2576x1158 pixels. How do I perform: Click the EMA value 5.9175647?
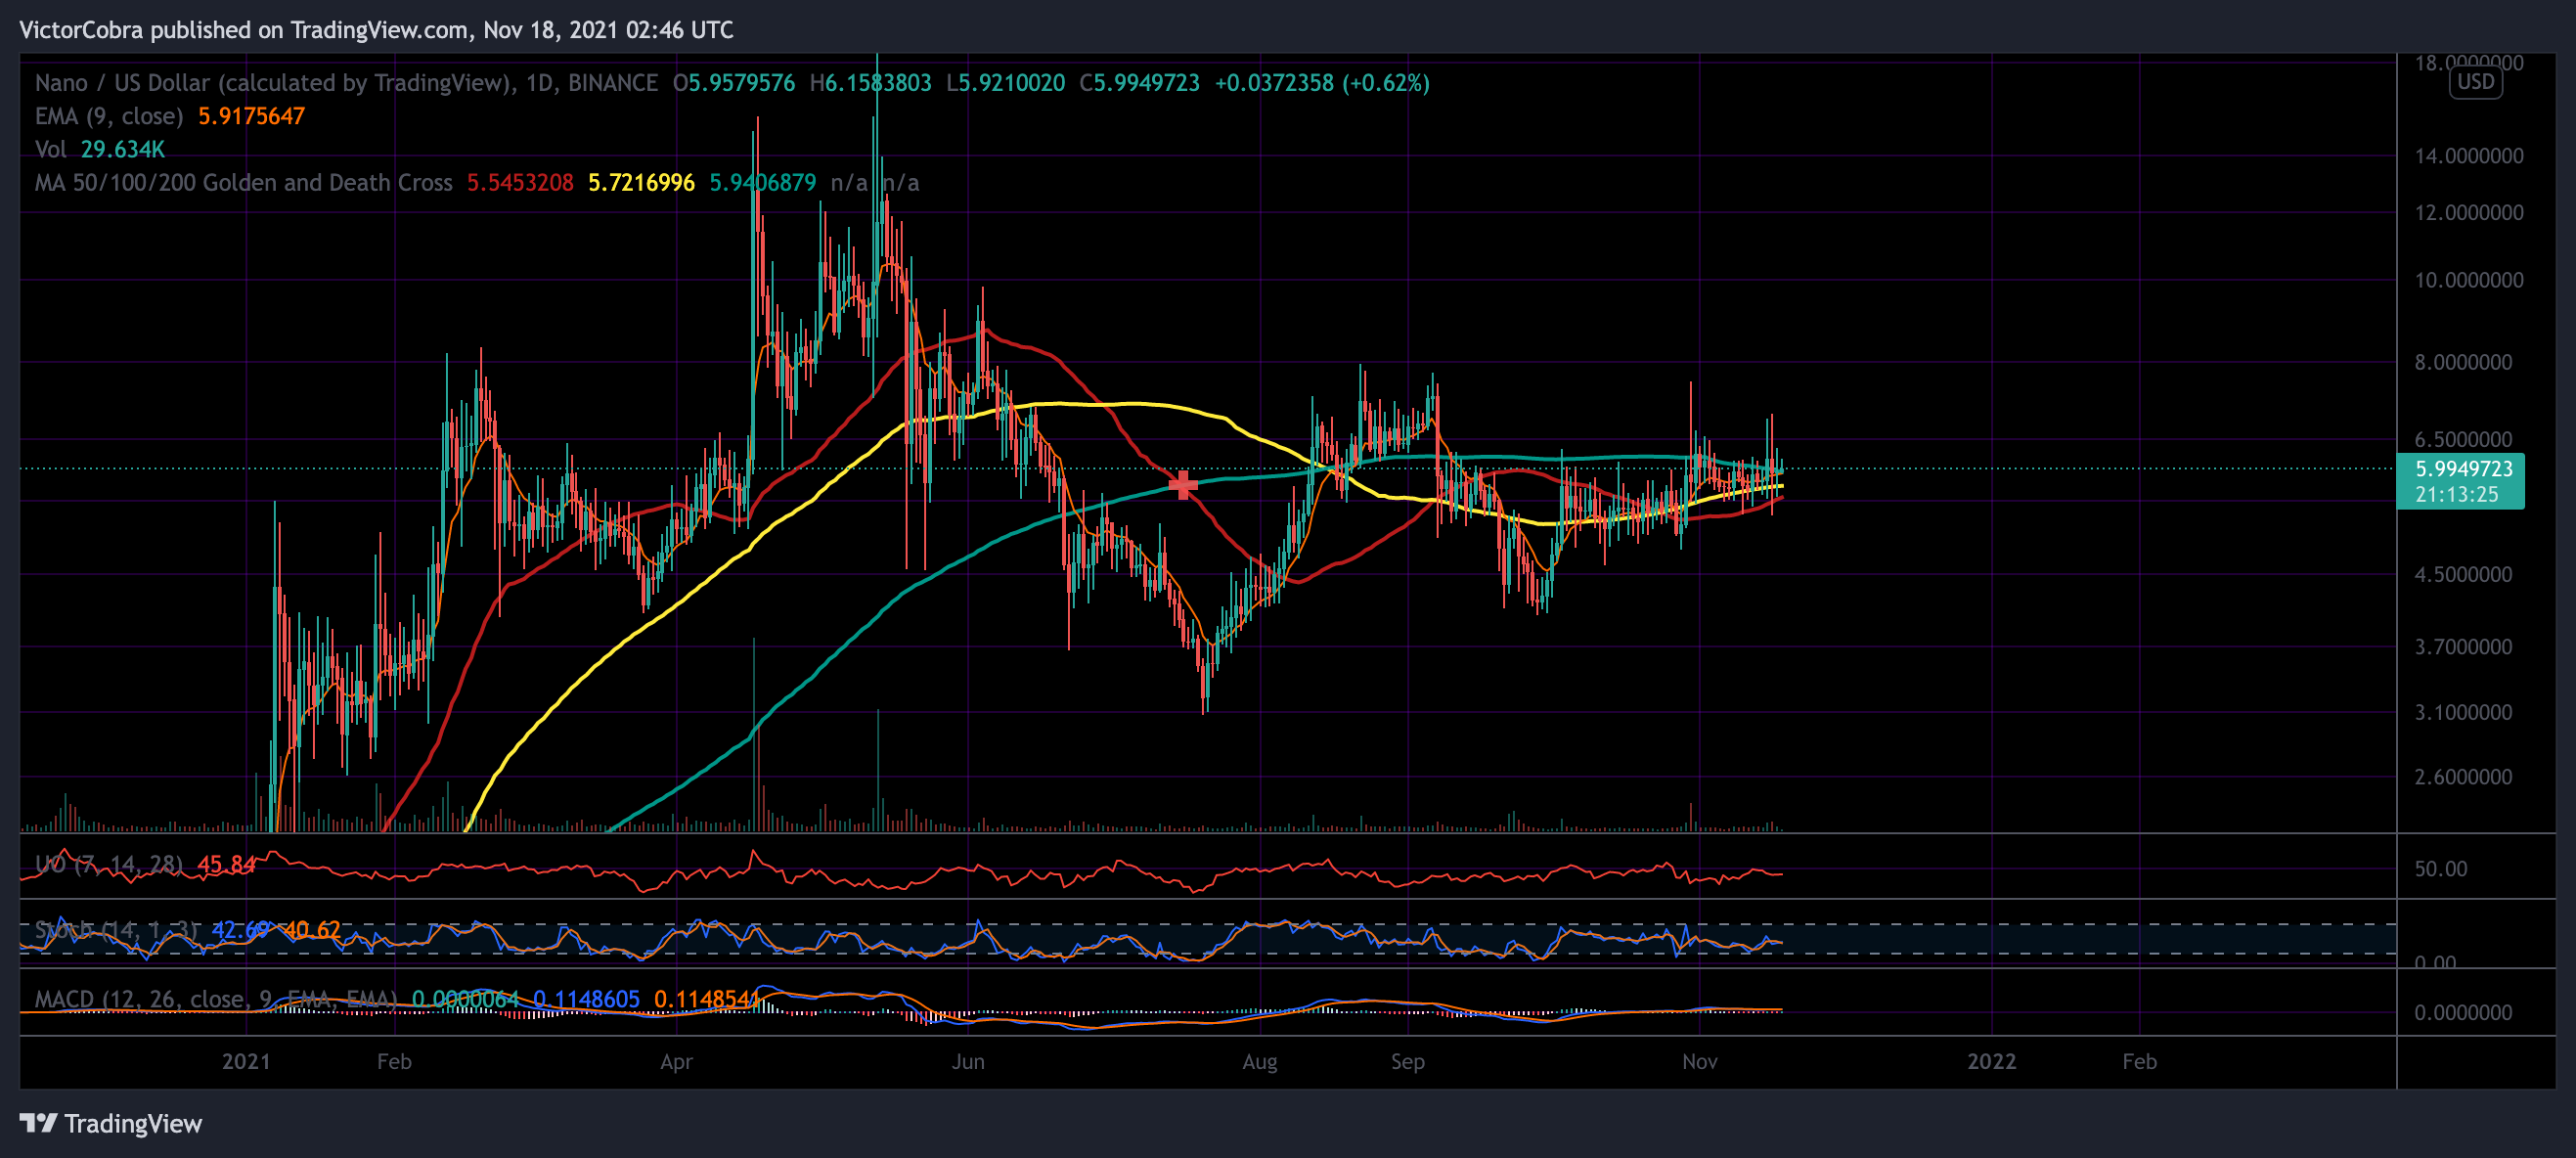pyautogui.click(x=251, y=116)
